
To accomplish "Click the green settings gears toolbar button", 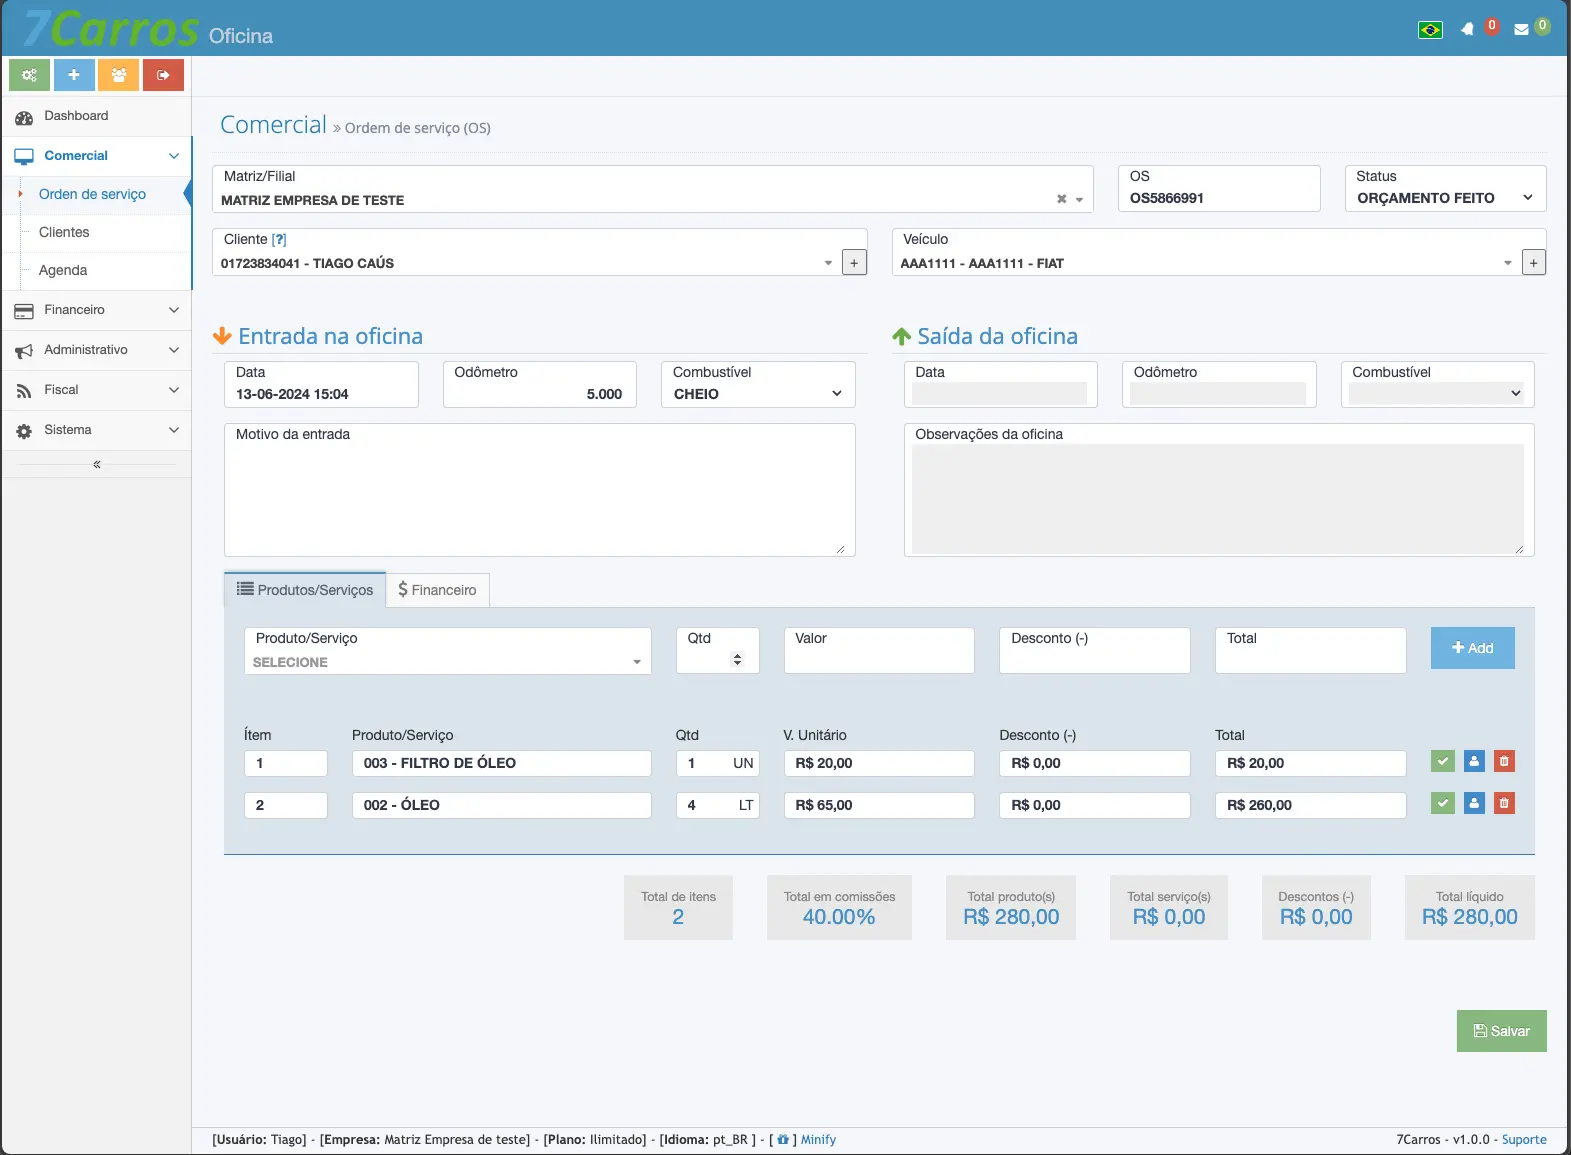I will click(29, 75).
